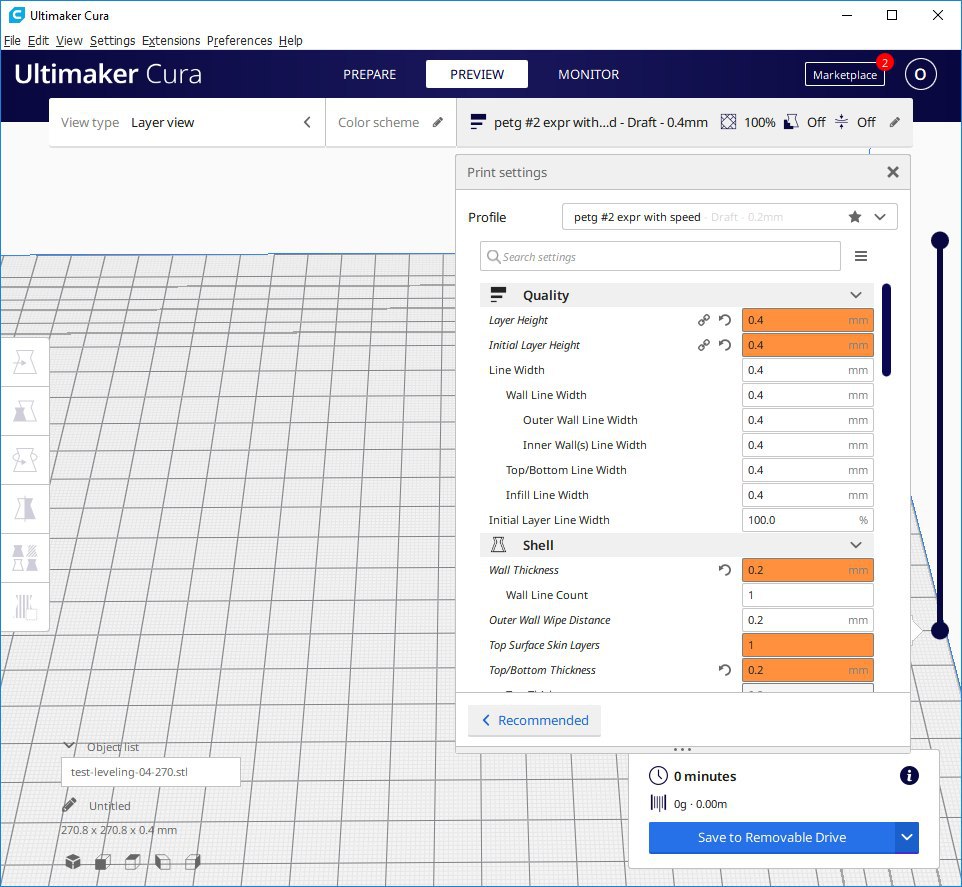This screenshot has height=887, width=962.
Task: Switch to MONITOR stage
Action: (x=588, y=74)
